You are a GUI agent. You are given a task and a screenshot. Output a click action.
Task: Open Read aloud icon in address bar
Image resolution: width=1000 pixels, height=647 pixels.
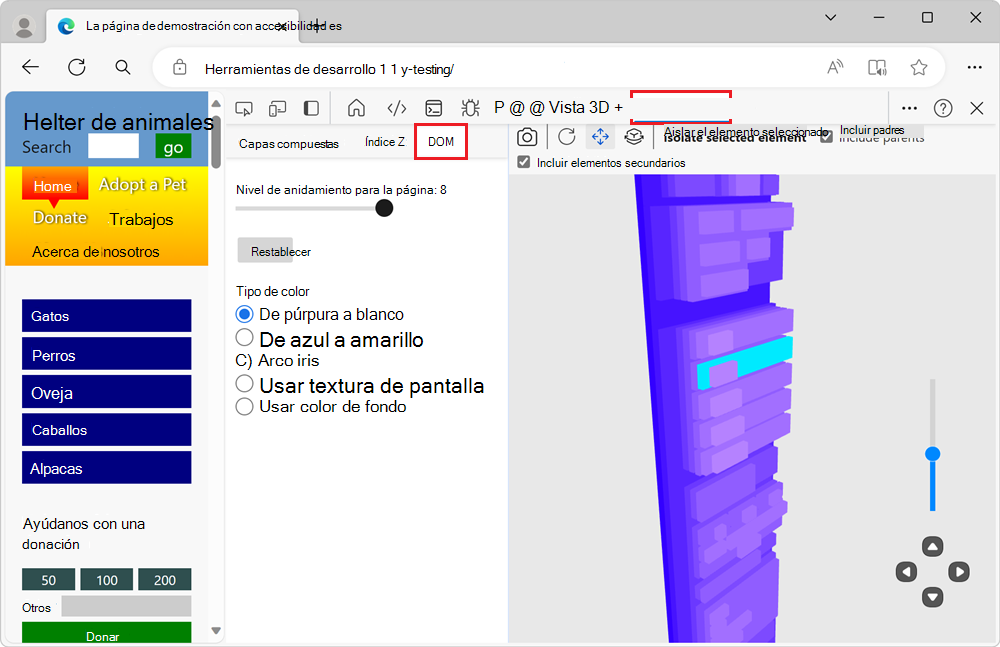point(835,67)
